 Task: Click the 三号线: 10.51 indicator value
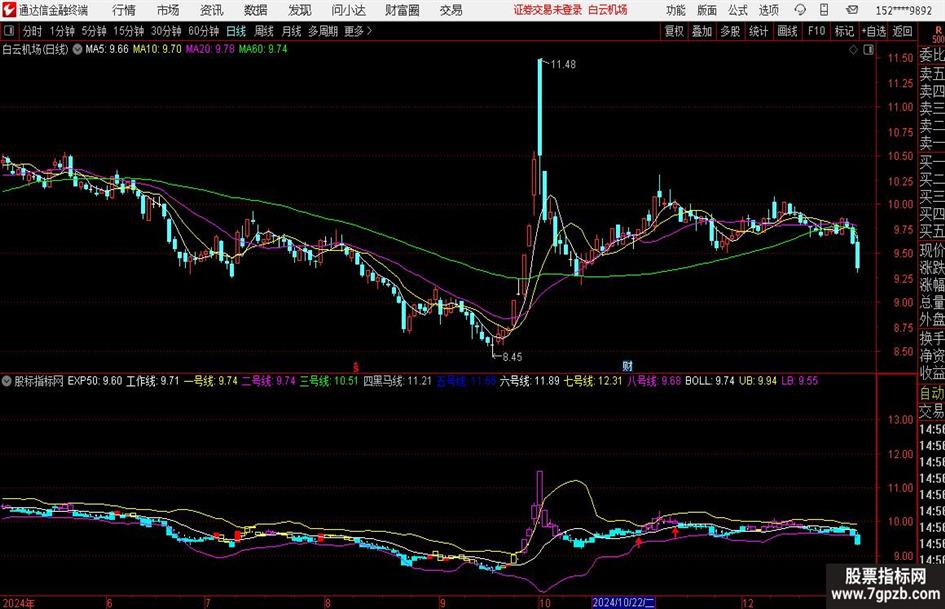[329, 381]
